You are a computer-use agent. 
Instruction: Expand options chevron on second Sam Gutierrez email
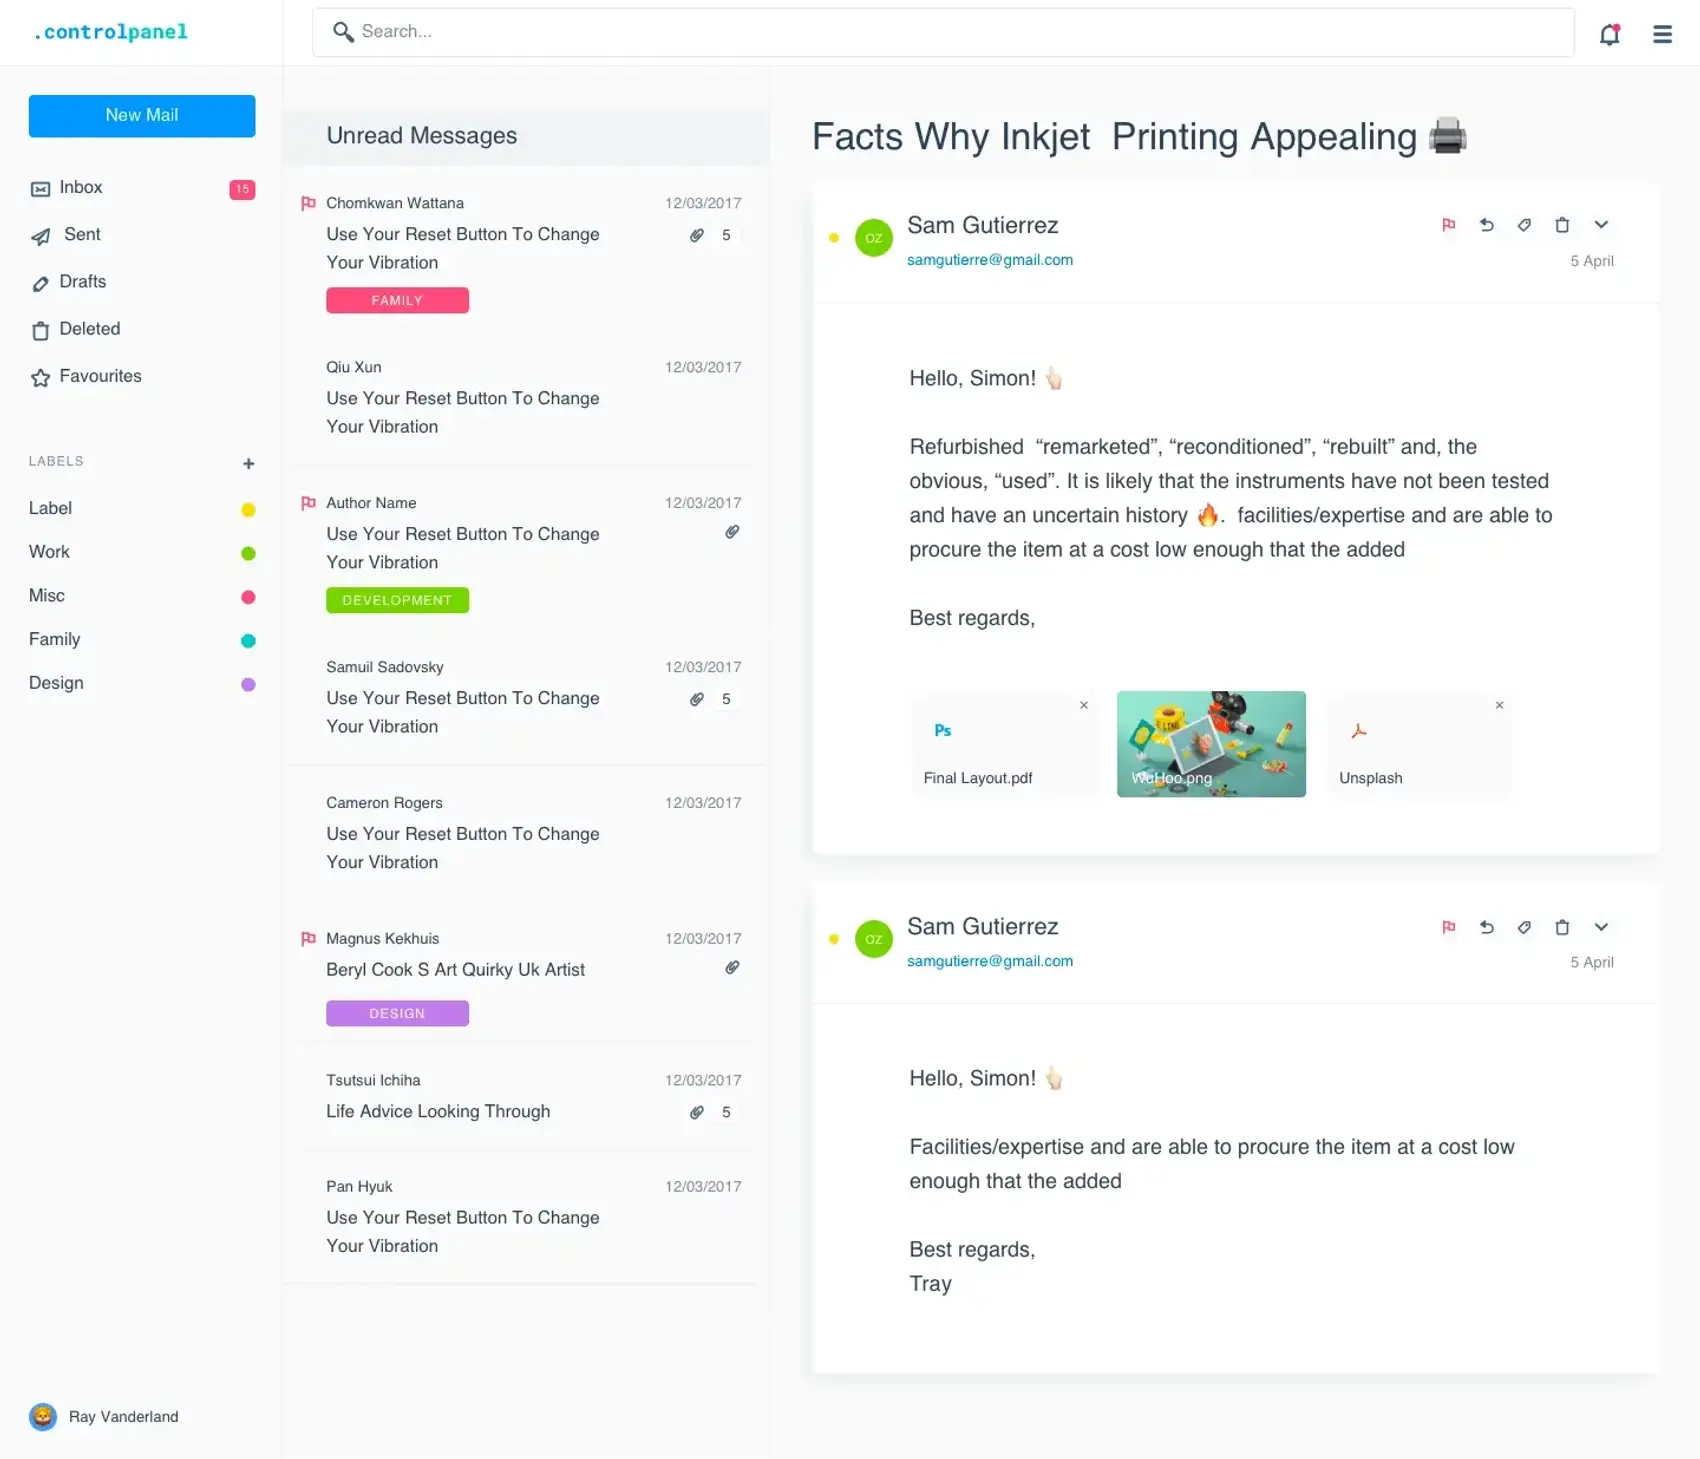click(1601, 927)
